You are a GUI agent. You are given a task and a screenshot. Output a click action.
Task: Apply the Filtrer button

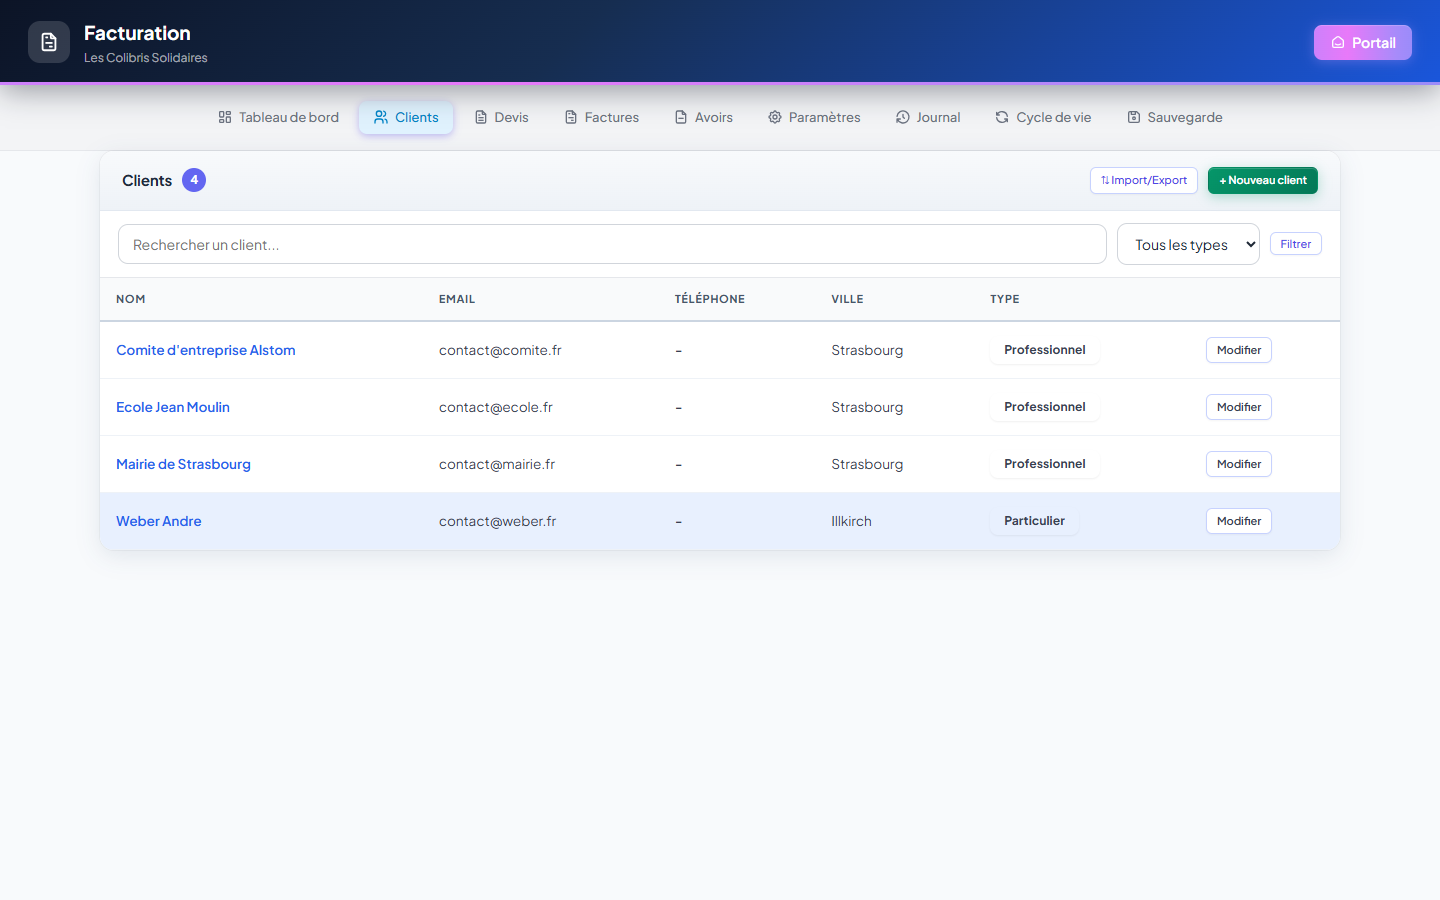pos(1296,244)
